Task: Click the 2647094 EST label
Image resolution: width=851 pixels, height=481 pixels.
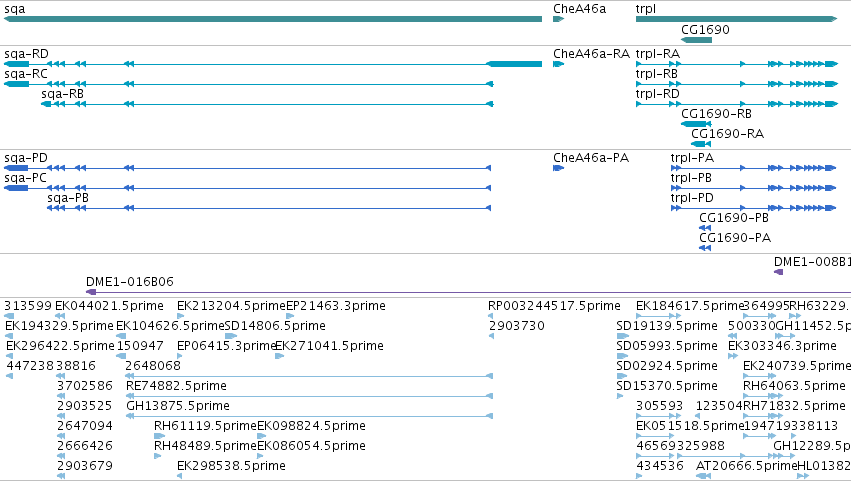Action: tap(85, 426)
